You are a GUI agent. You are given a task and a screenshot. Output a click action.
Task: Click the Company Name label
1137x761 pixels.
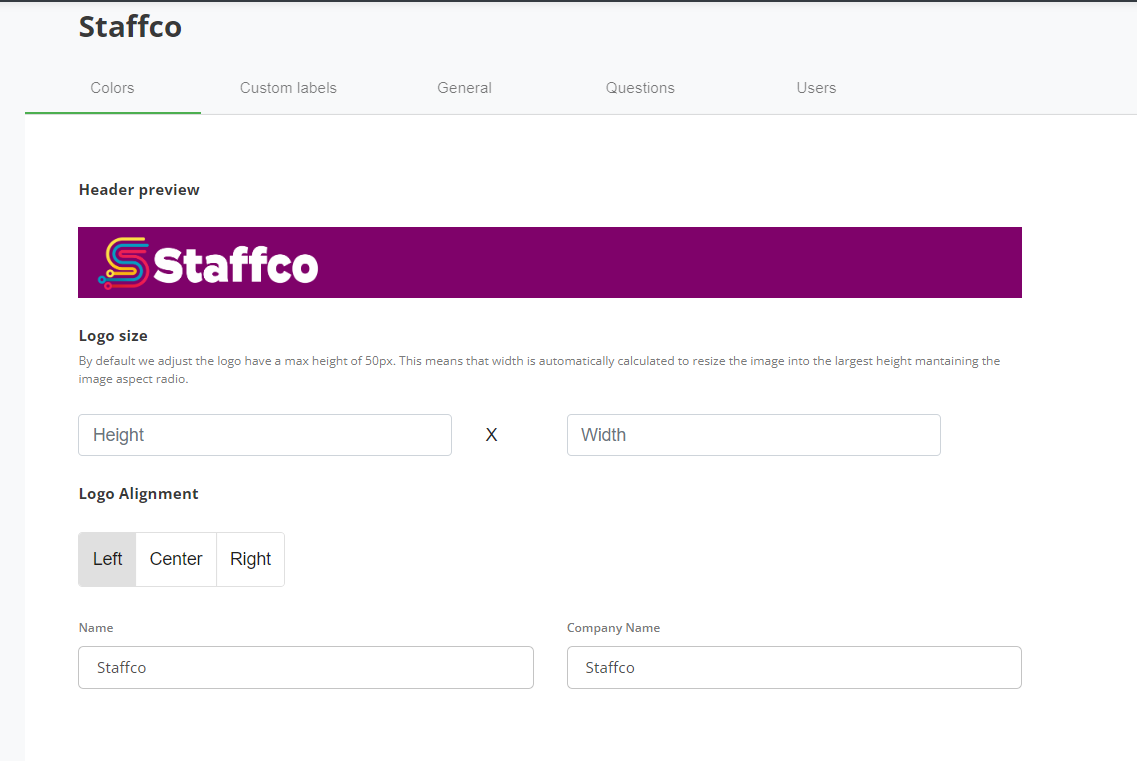(613, 628)
